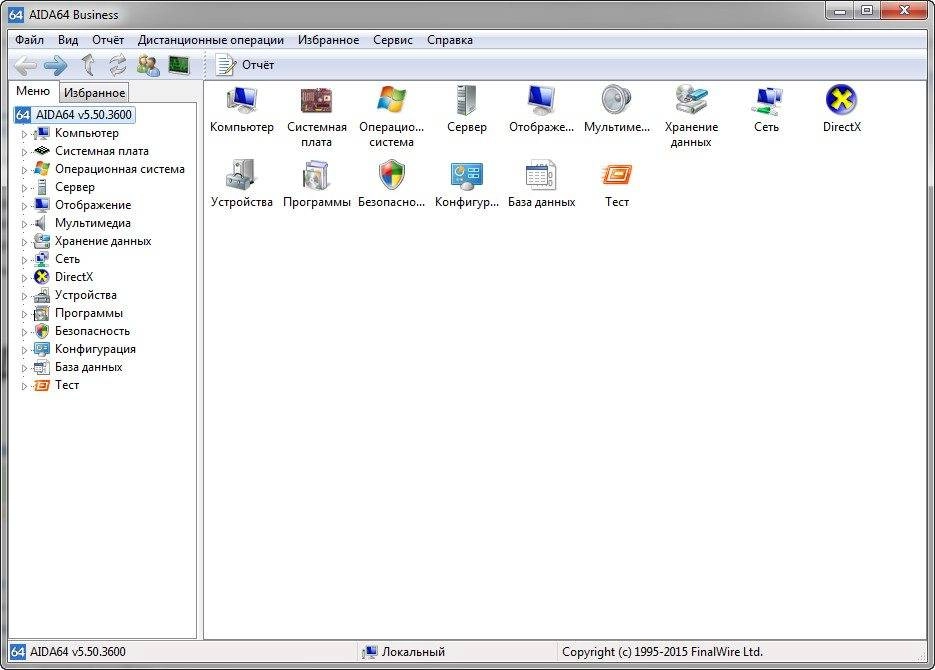Select База данных in the tree

[88, 367]
